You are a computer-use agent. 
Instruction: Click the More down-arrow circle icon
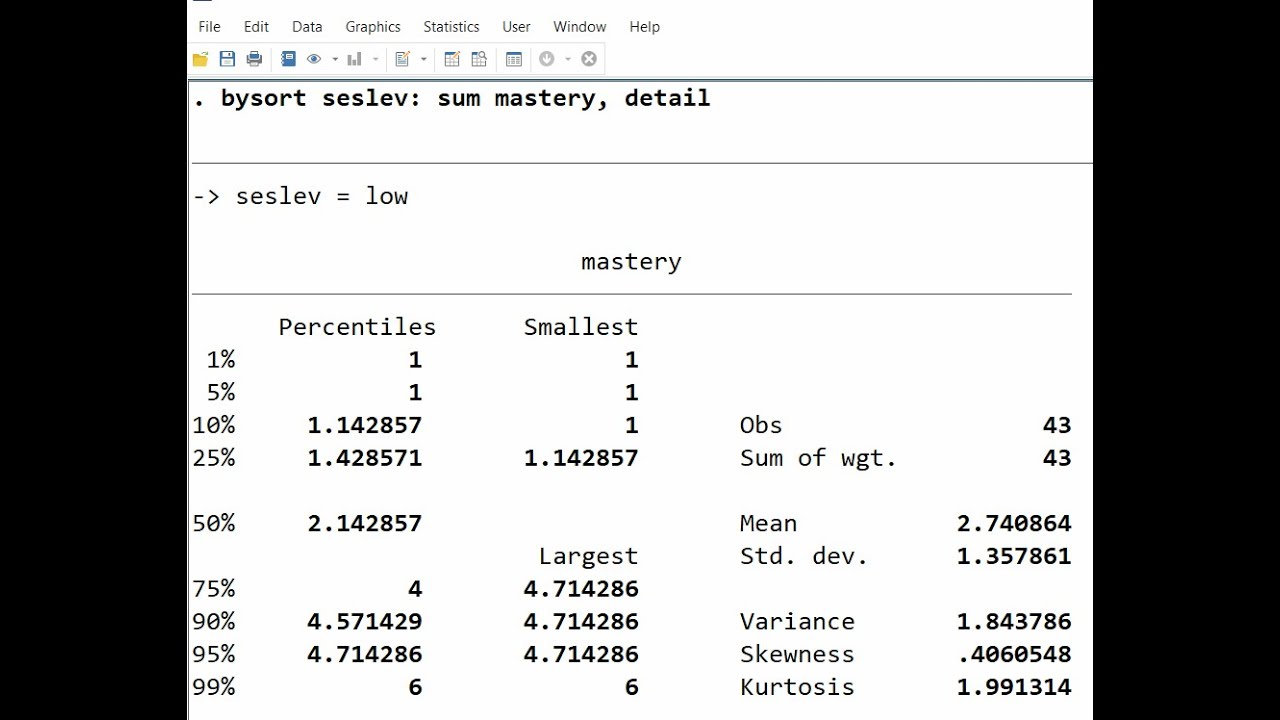tap(547, 59)
